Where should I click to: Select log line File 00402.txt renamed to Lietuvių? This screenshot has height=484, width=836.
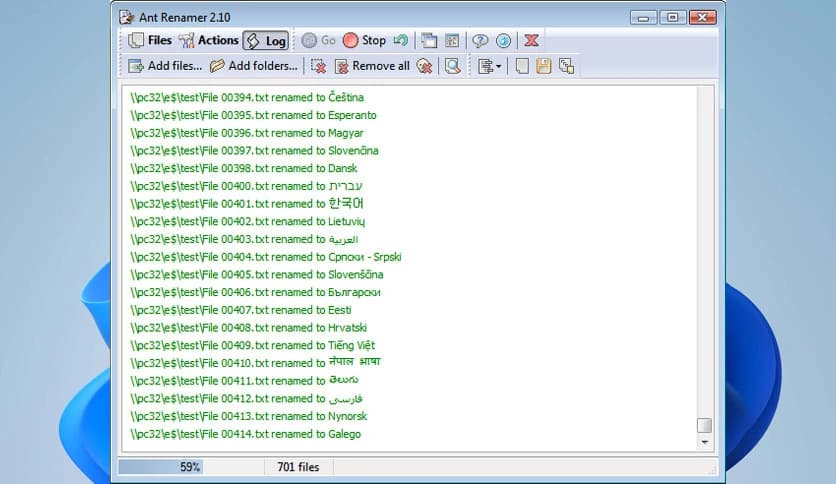[247, 221]
